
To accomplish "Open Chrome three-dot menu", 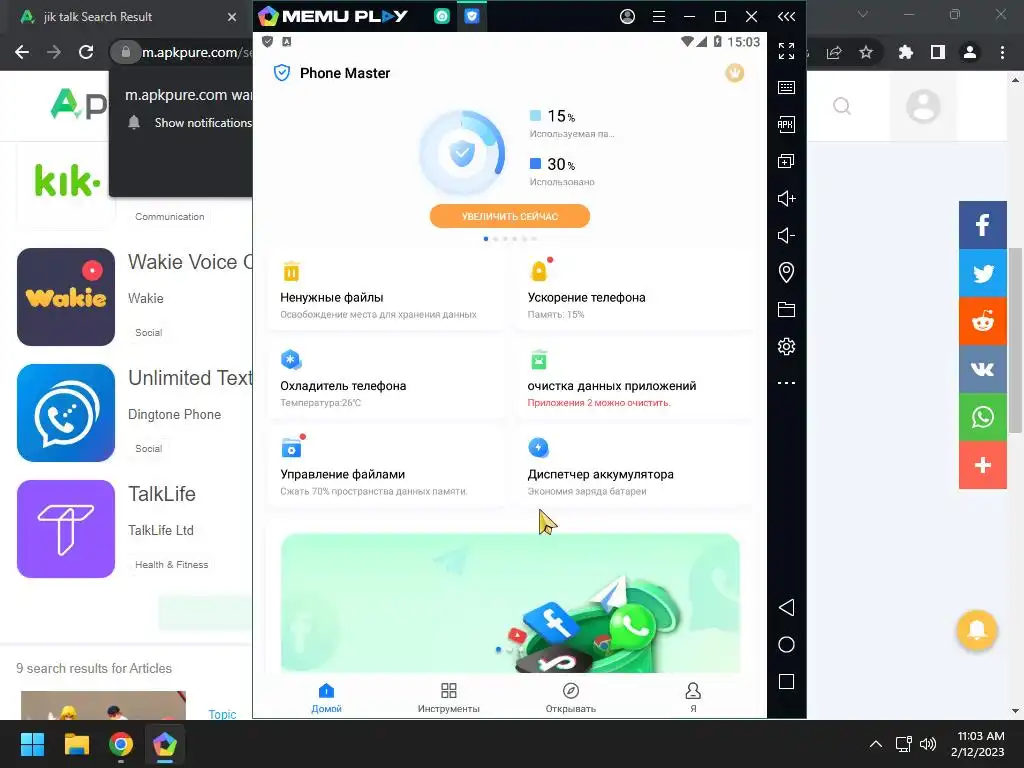I will click(x=1002, y=52).
